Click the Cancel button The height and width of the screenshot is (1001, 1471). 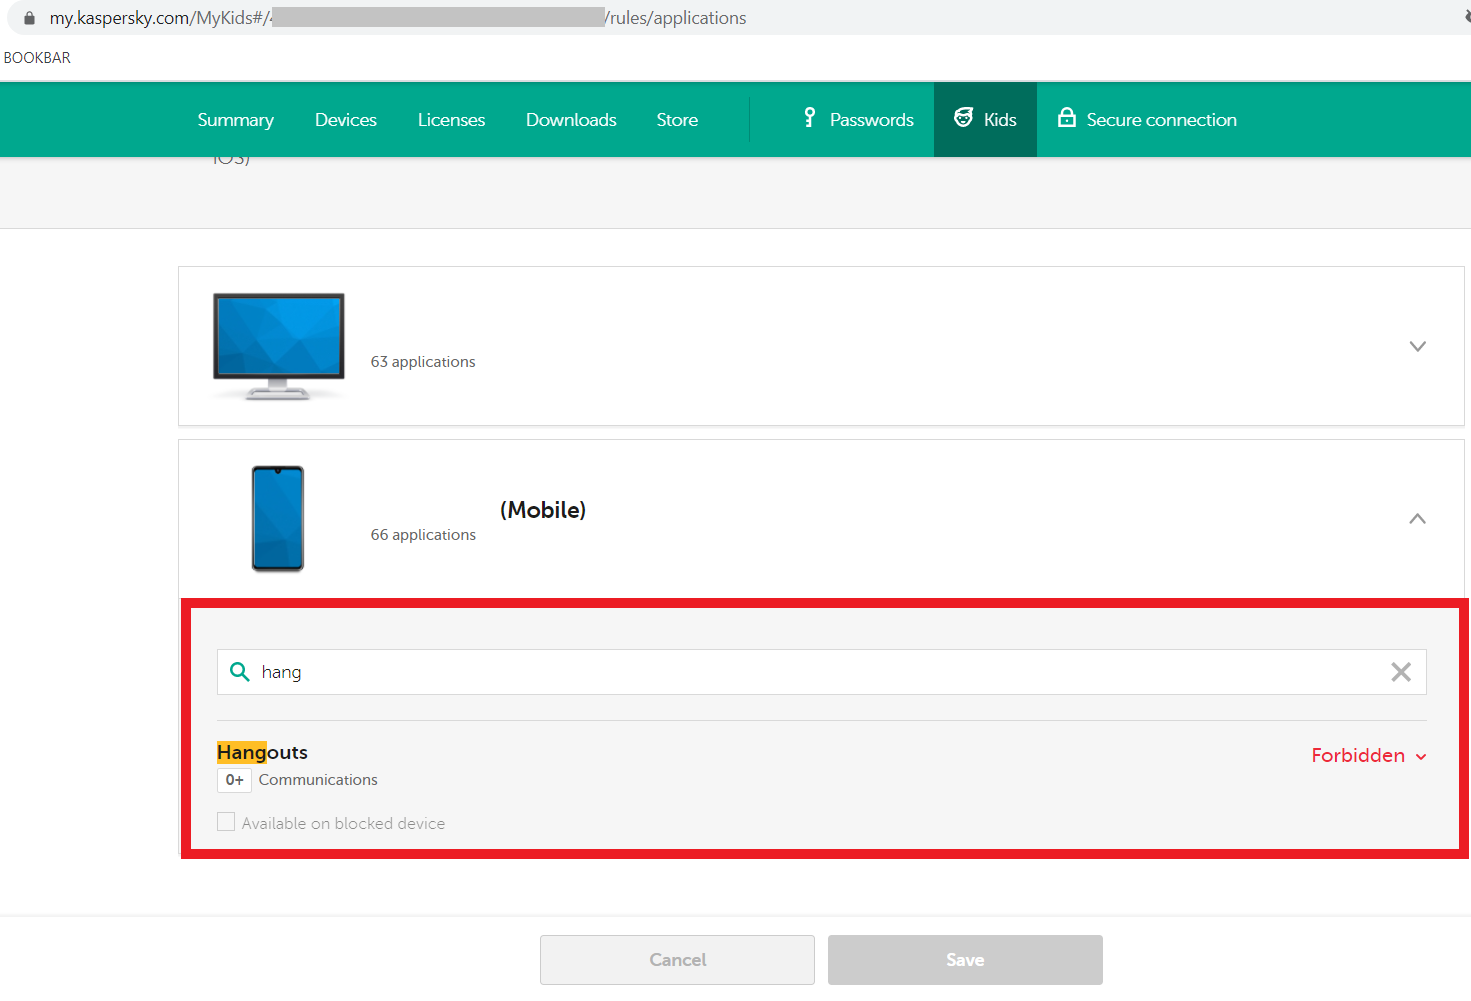tap(677, 960)
